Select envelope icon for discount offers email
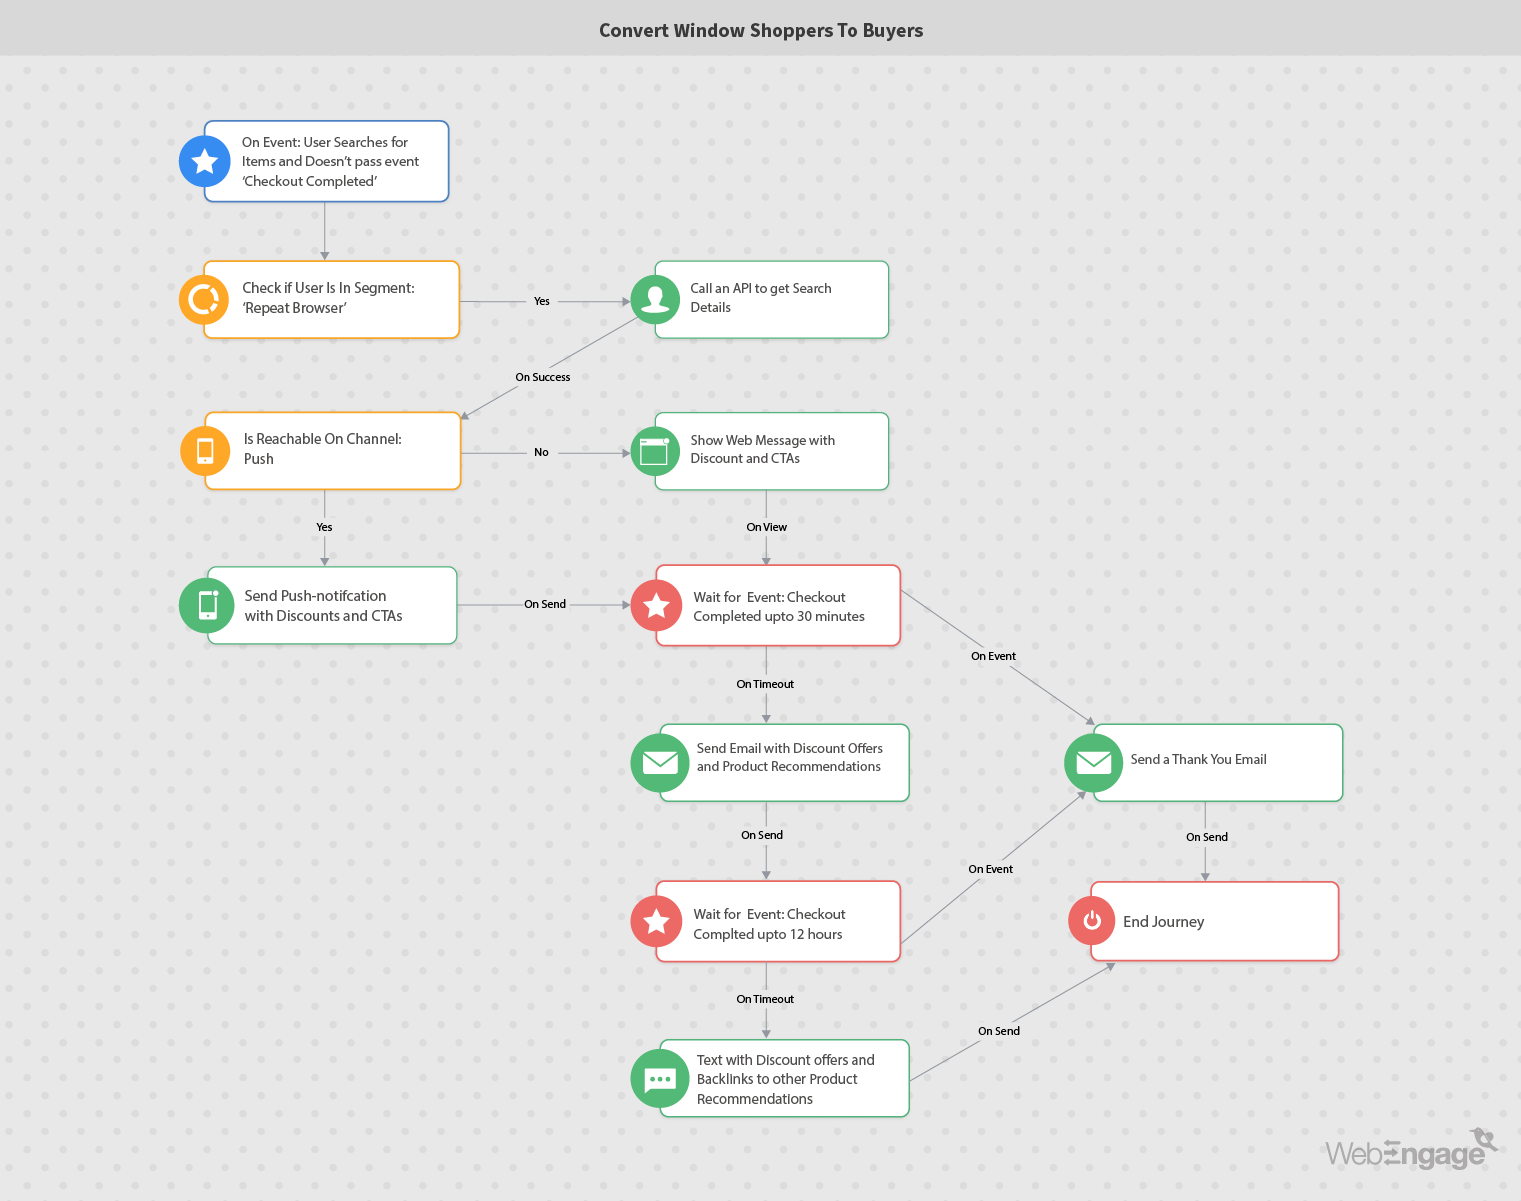The image size is (1521, 1201). (659, 763)
